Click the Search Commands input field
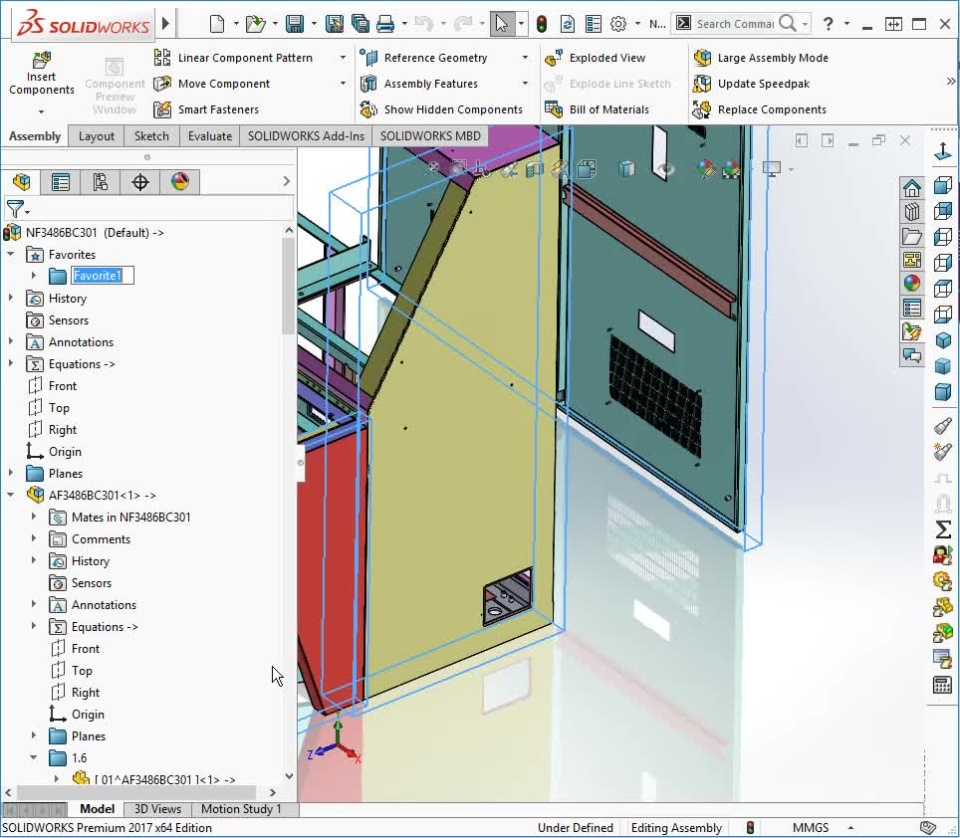 click(735, 24)
